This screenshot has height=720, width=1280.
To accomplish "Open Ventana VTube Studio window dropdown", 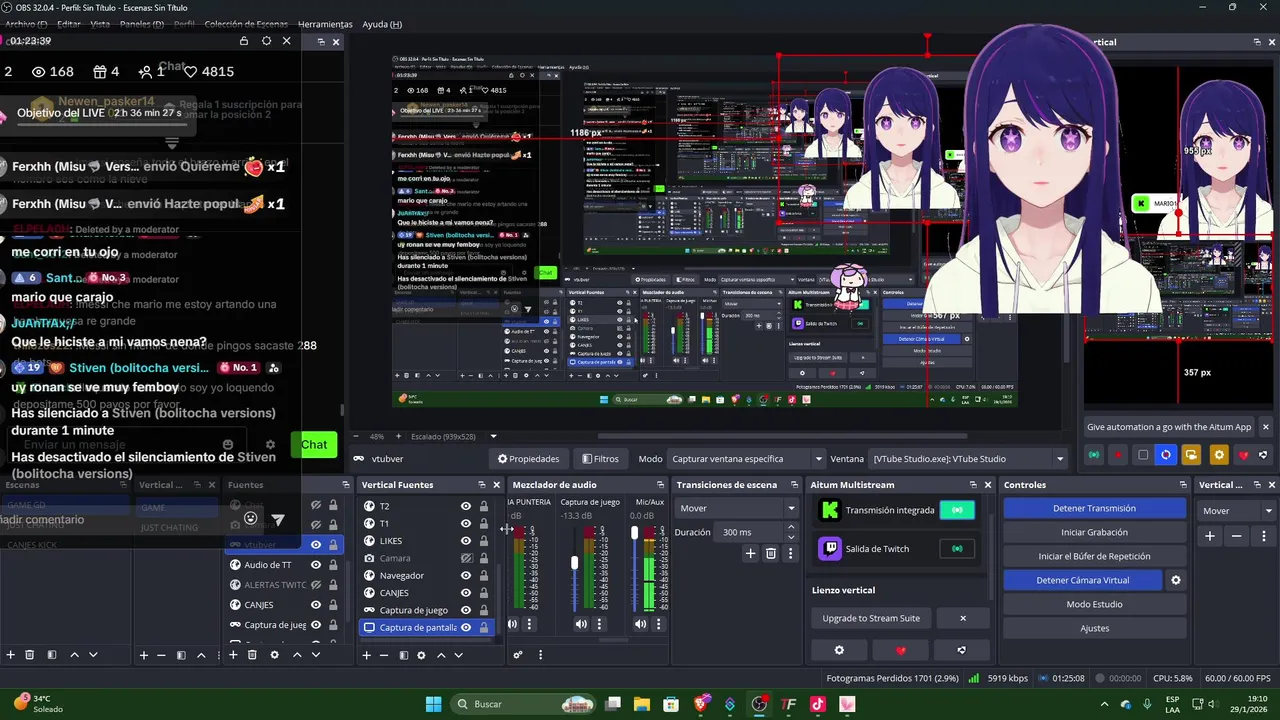I will pos(970,459).
